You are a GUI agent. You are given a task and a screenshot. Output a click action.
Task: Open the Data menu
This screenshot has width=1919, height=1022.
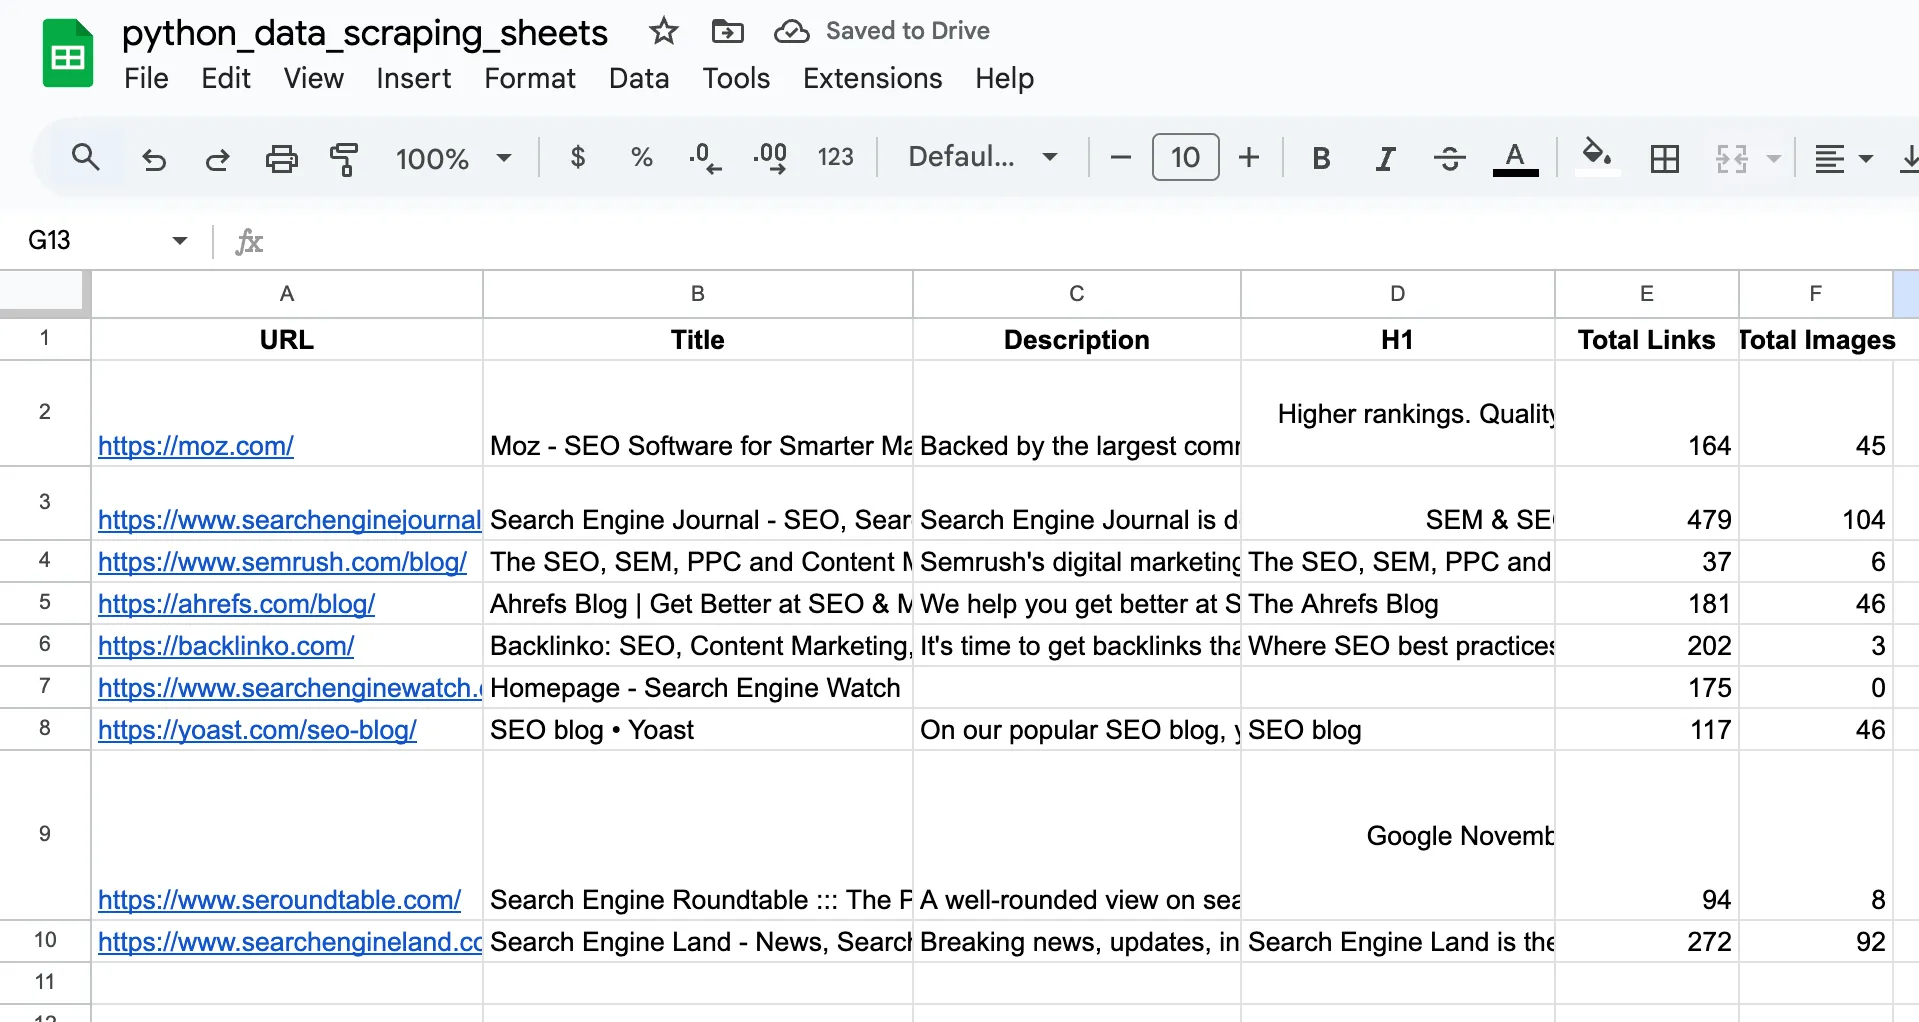tap(639, 78)
